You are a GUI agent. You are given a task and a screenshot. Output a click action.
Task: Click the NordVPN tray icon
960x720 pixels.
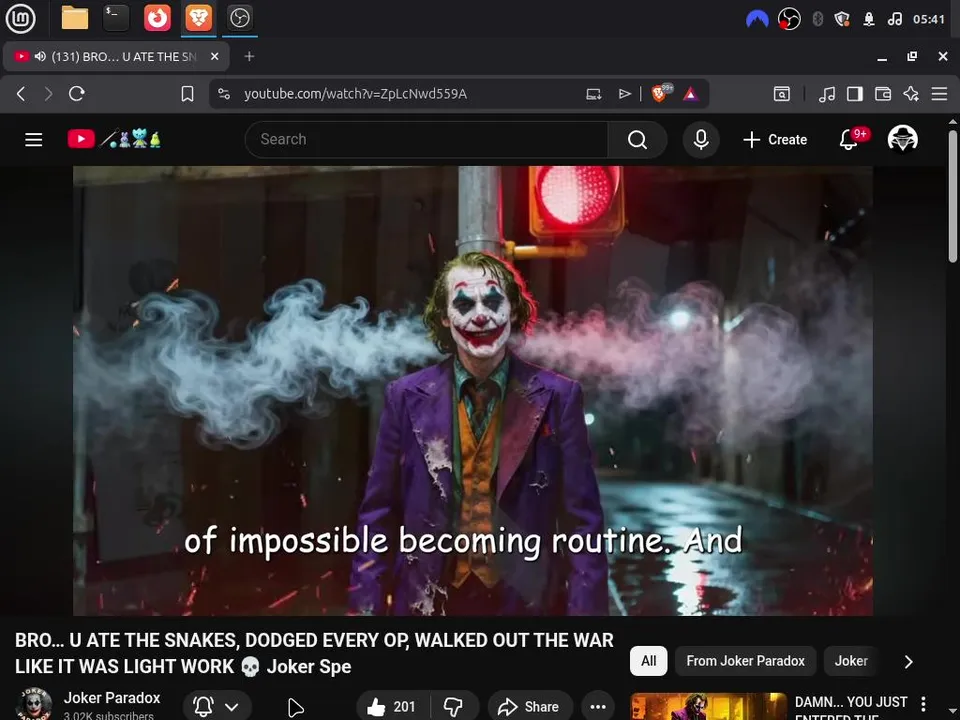click(757, 19)
